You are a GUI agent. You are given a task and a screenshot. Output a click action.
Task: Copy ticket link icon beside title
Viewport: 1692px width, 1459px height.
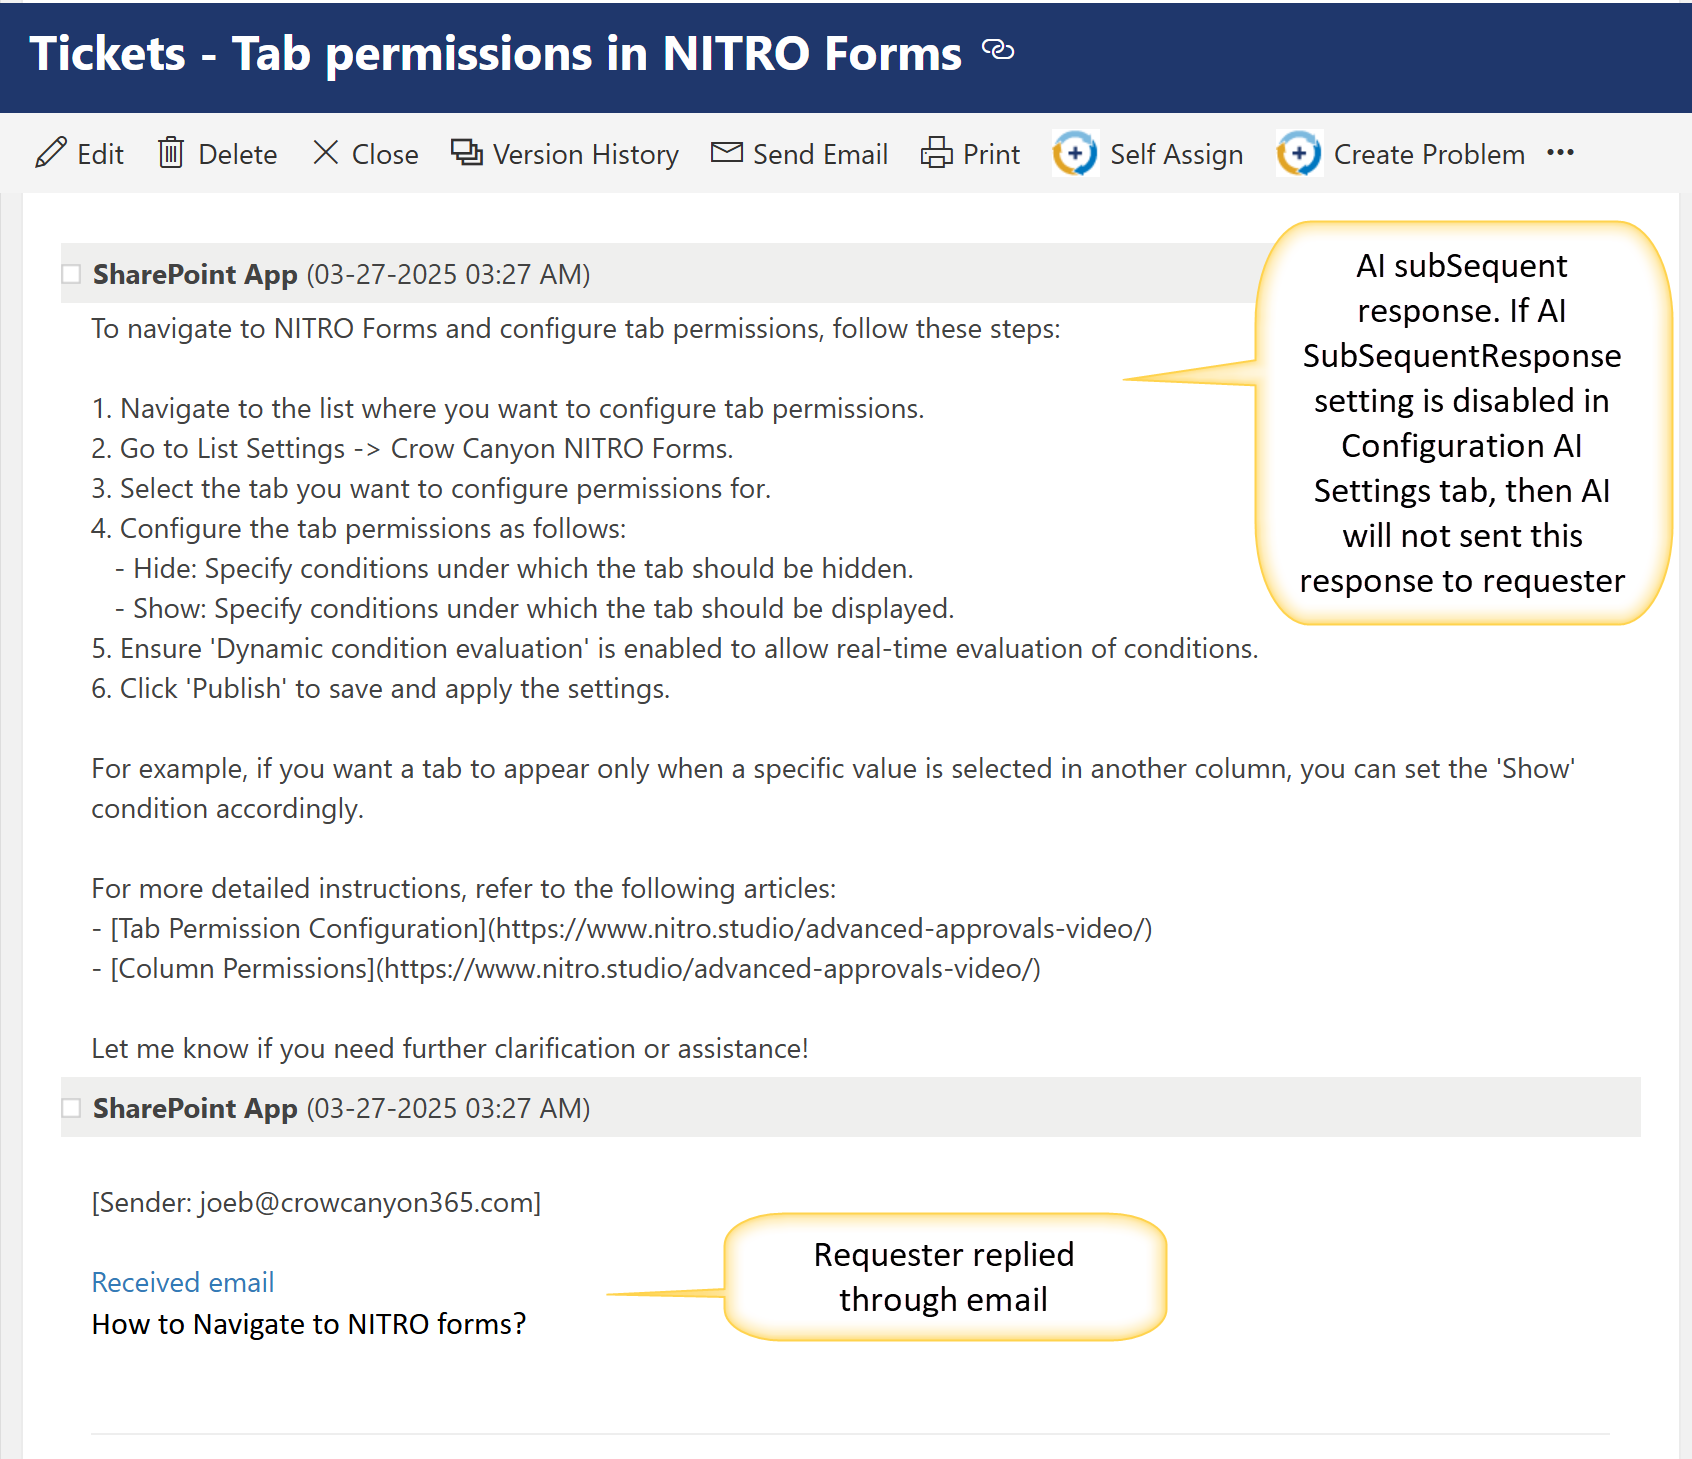998,49
